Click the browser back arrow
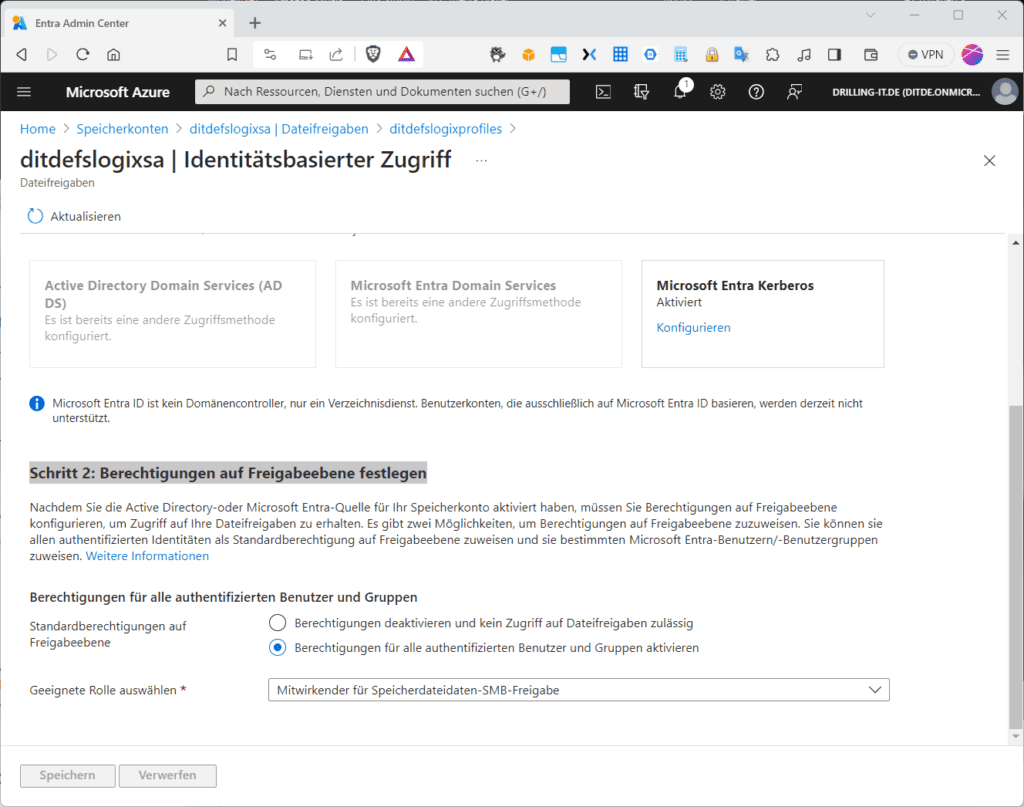 (x=22, y=55)
